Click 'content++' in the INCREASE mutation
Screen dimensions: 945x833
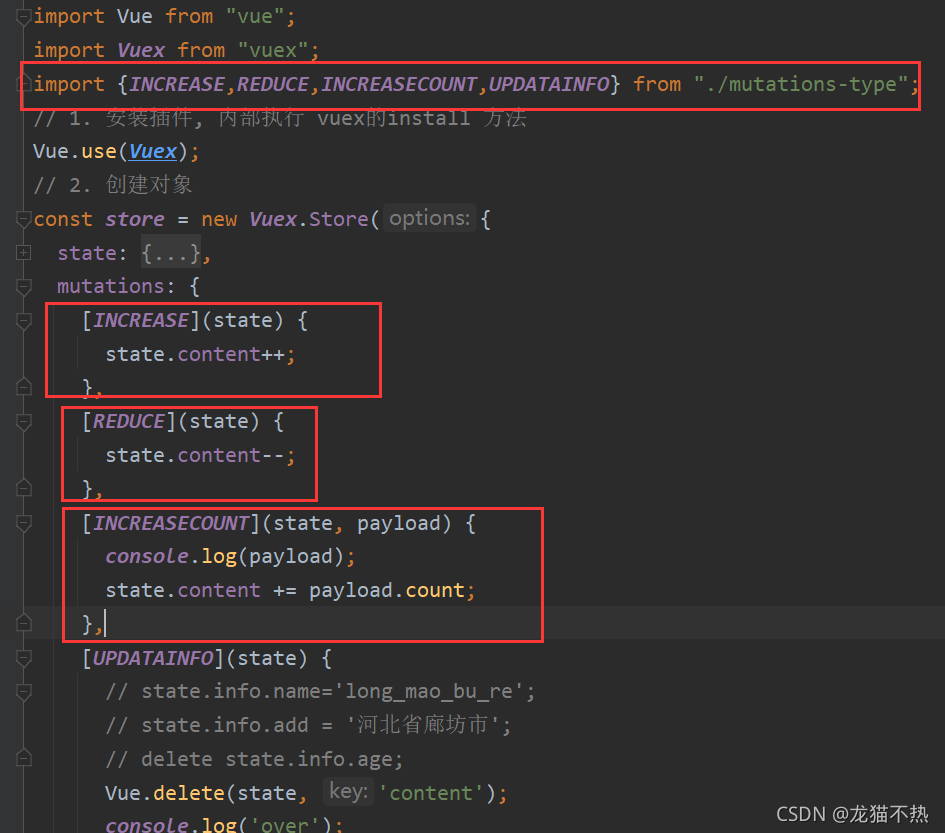pyautogui.click(x=231, y=354)
